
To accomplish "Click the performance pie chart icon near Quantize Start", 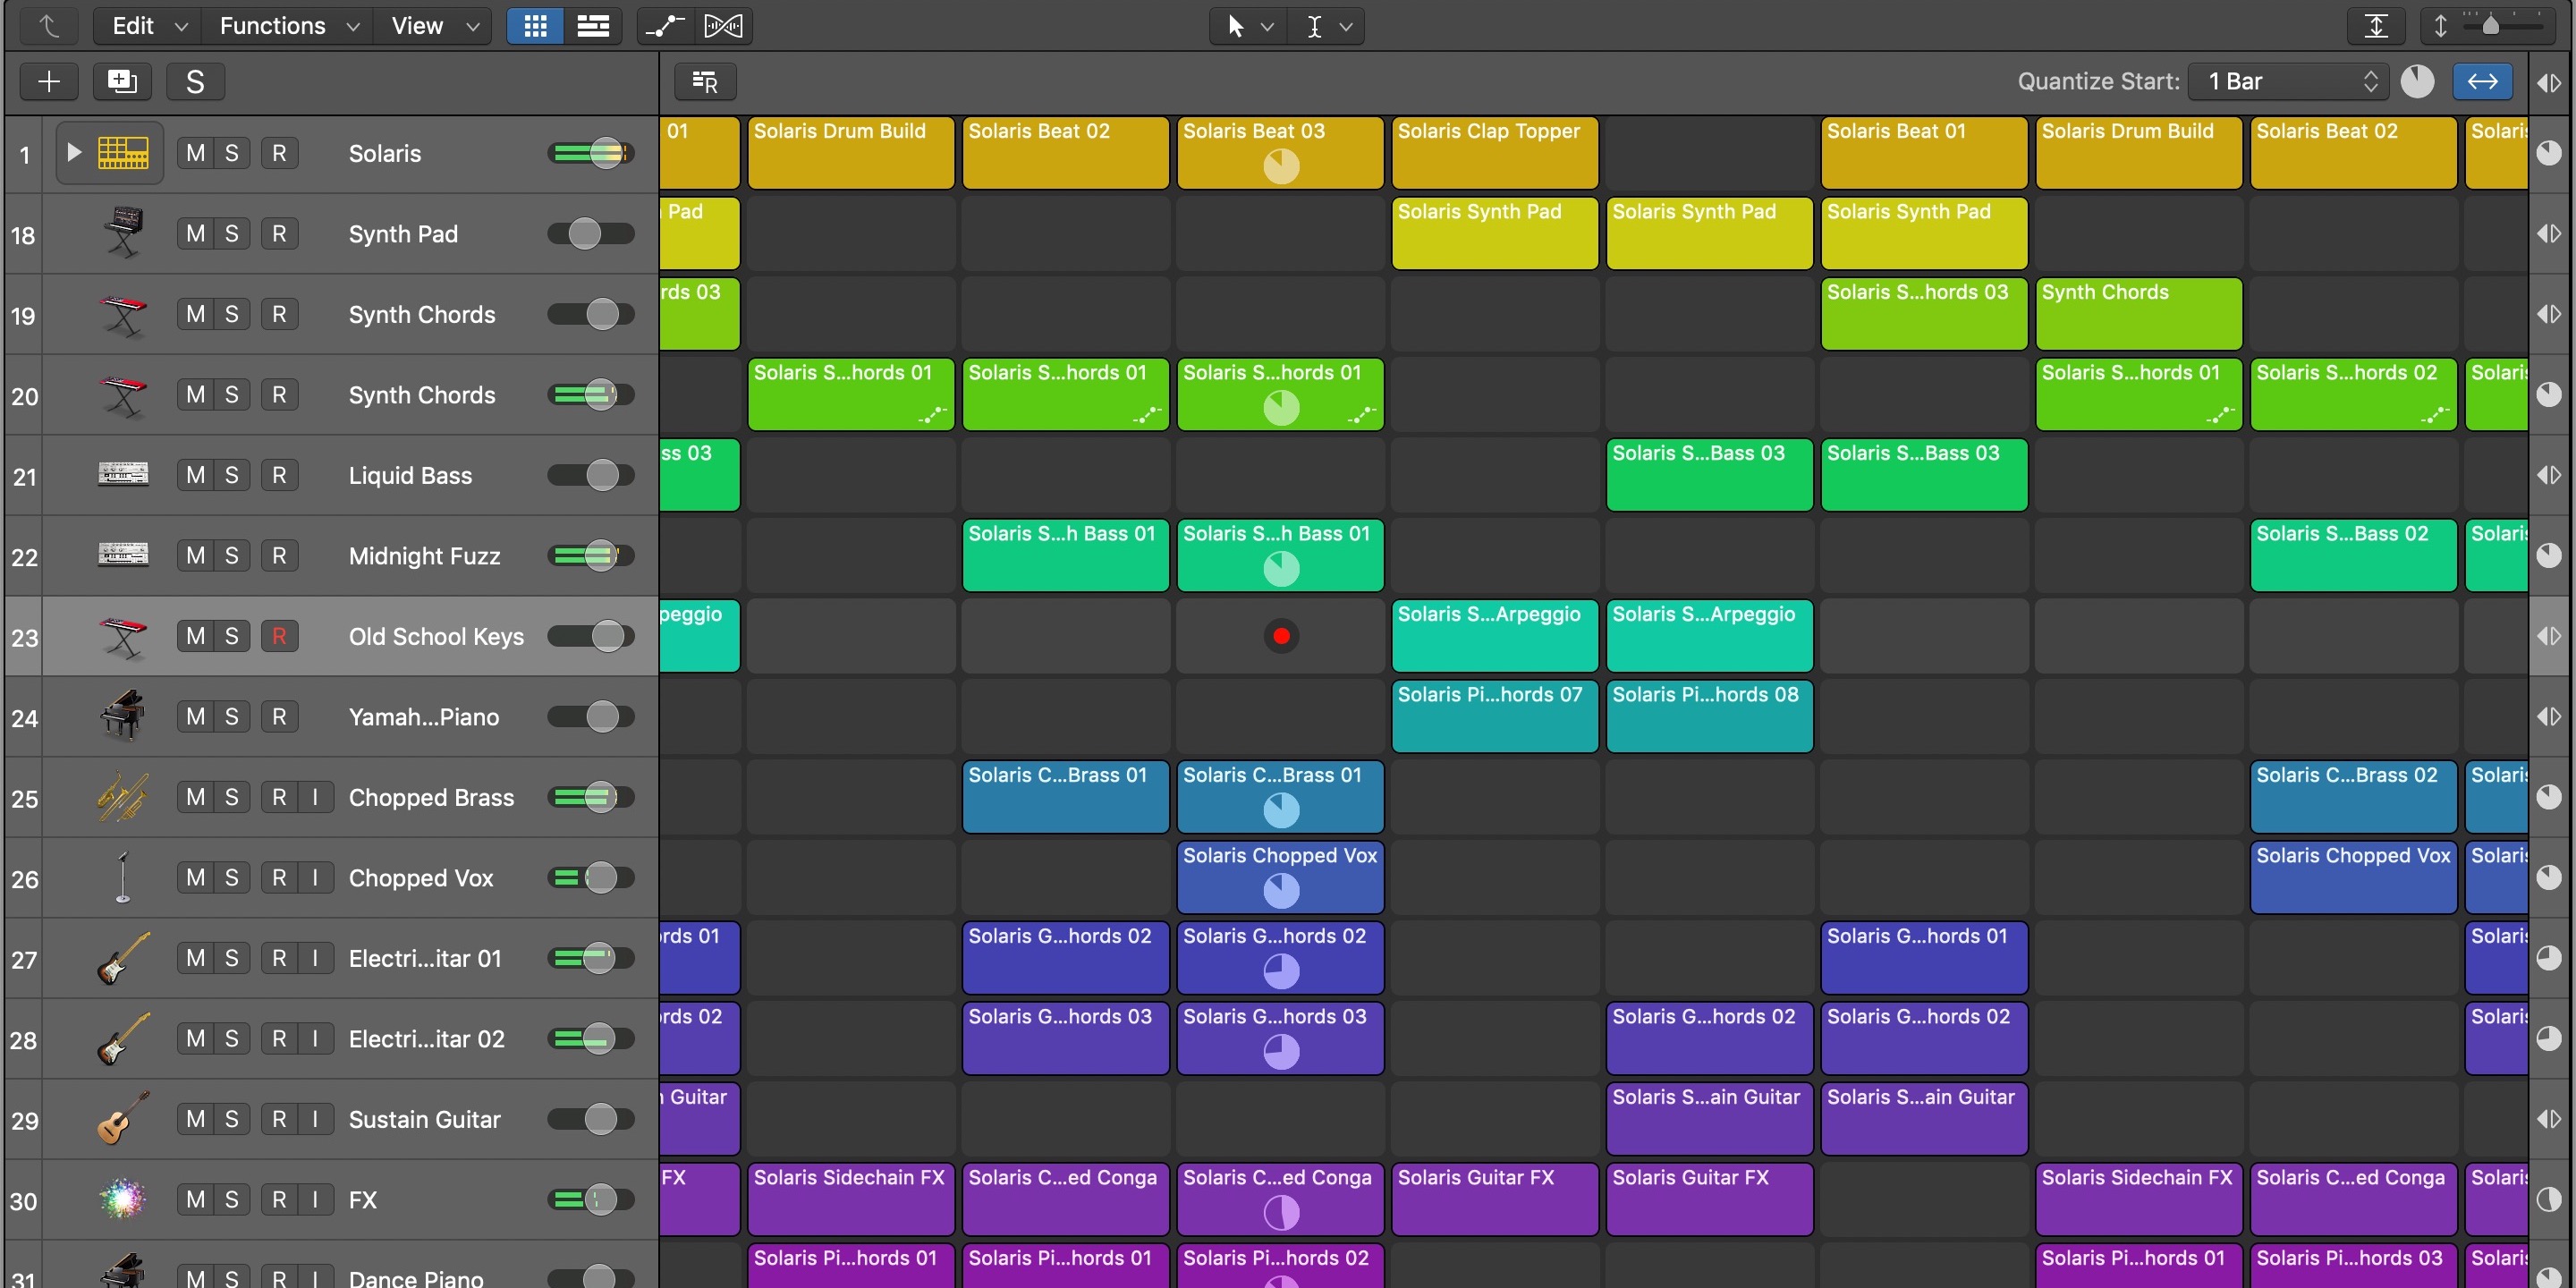I will coord(2419,81).
